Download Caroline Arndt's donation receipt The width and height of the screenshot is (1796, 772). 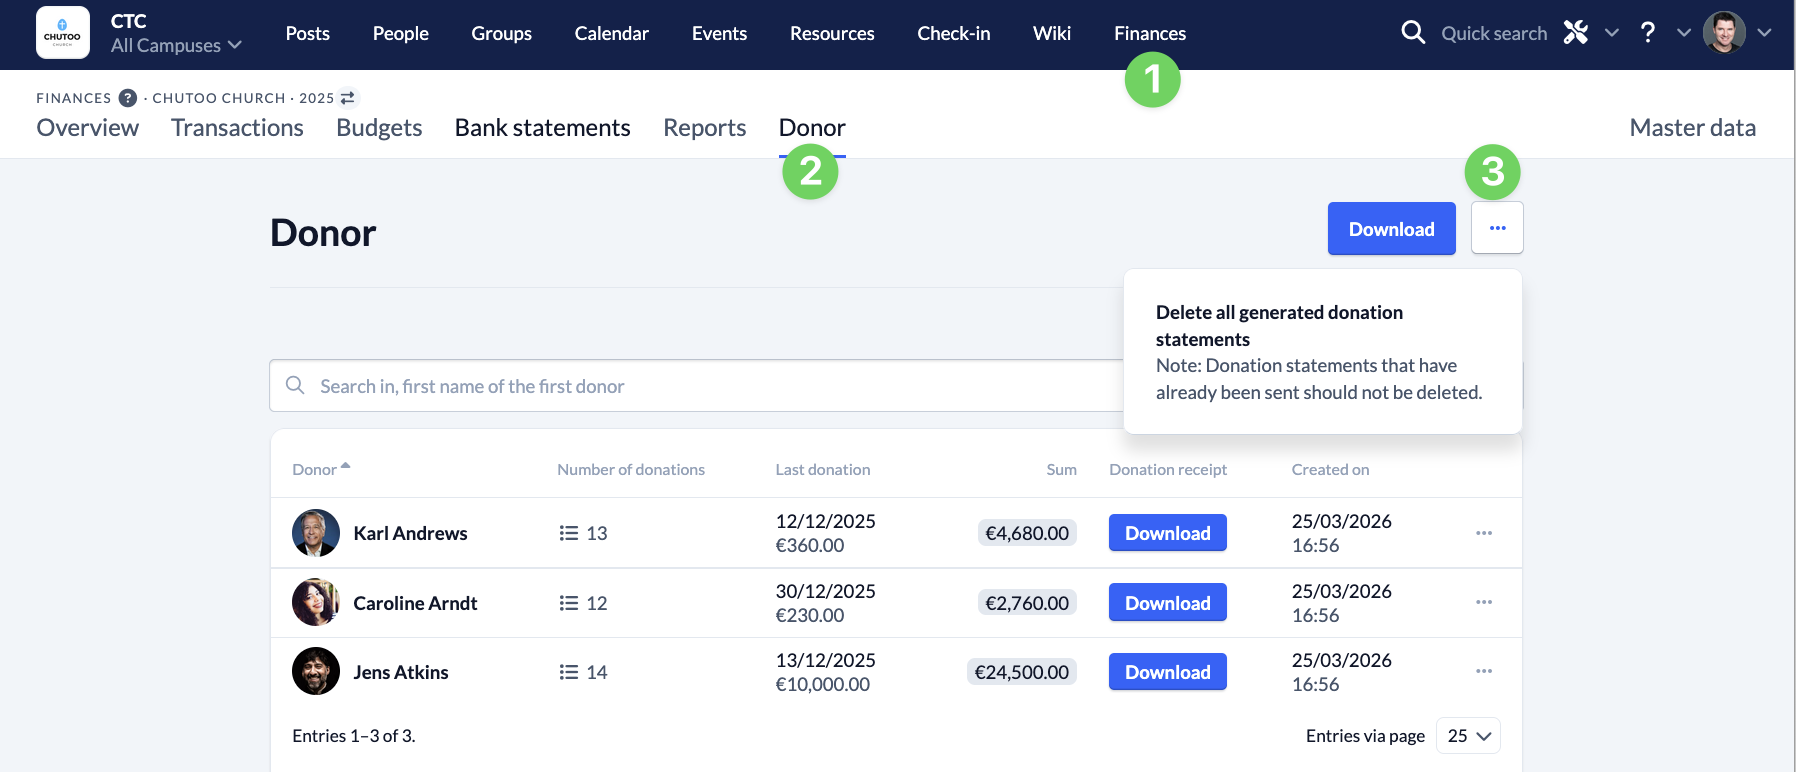1168,603
